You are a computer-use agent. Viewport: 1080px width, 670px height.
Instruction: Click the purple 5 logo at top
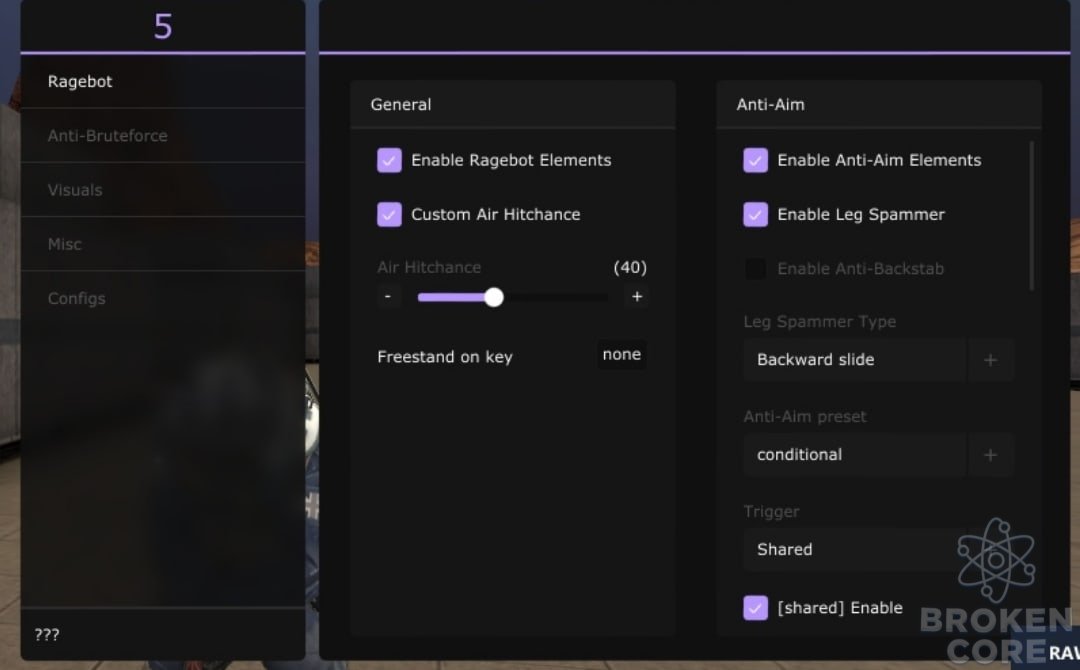pyautogui.click(x=163, y=26)
